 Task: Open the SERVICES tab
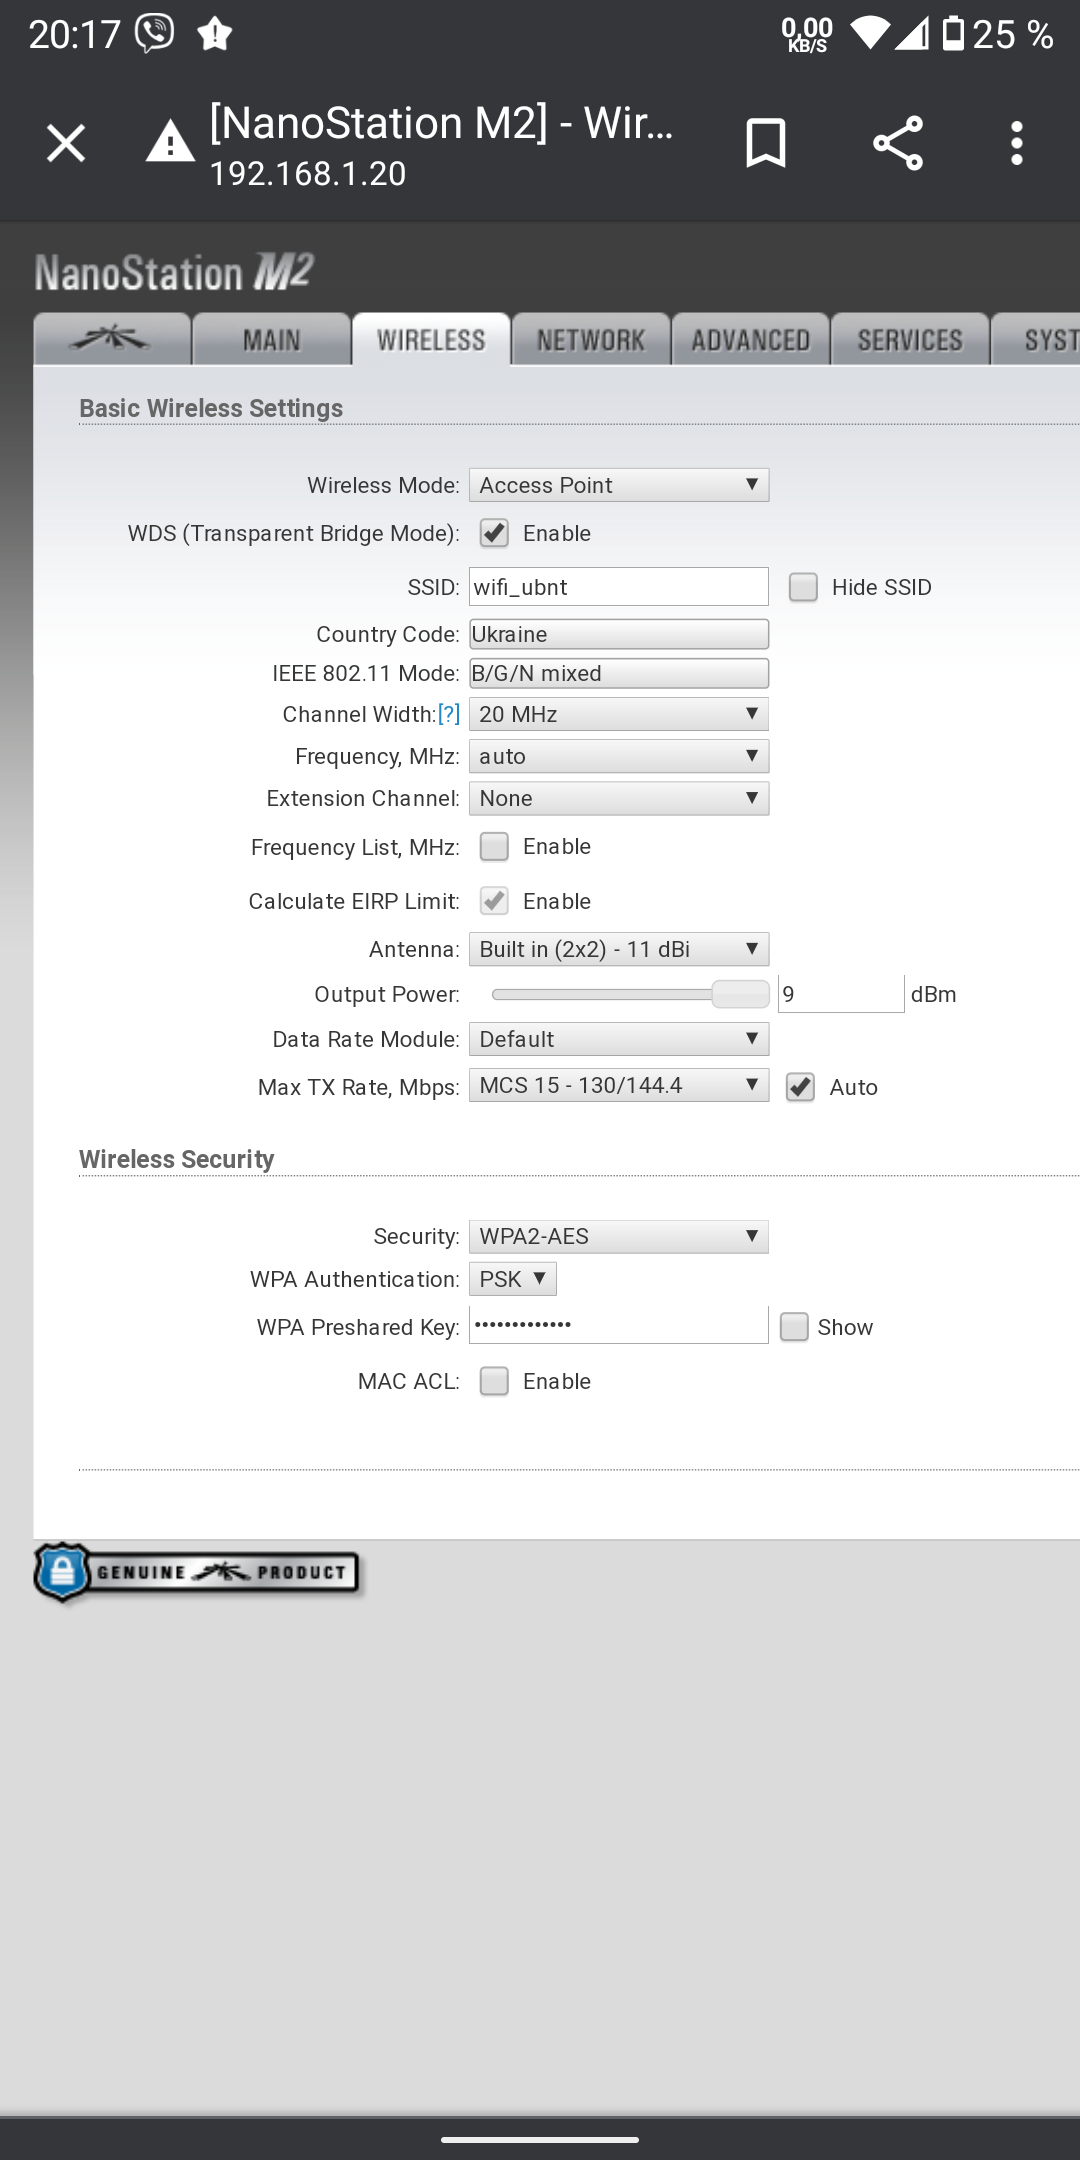910,340
